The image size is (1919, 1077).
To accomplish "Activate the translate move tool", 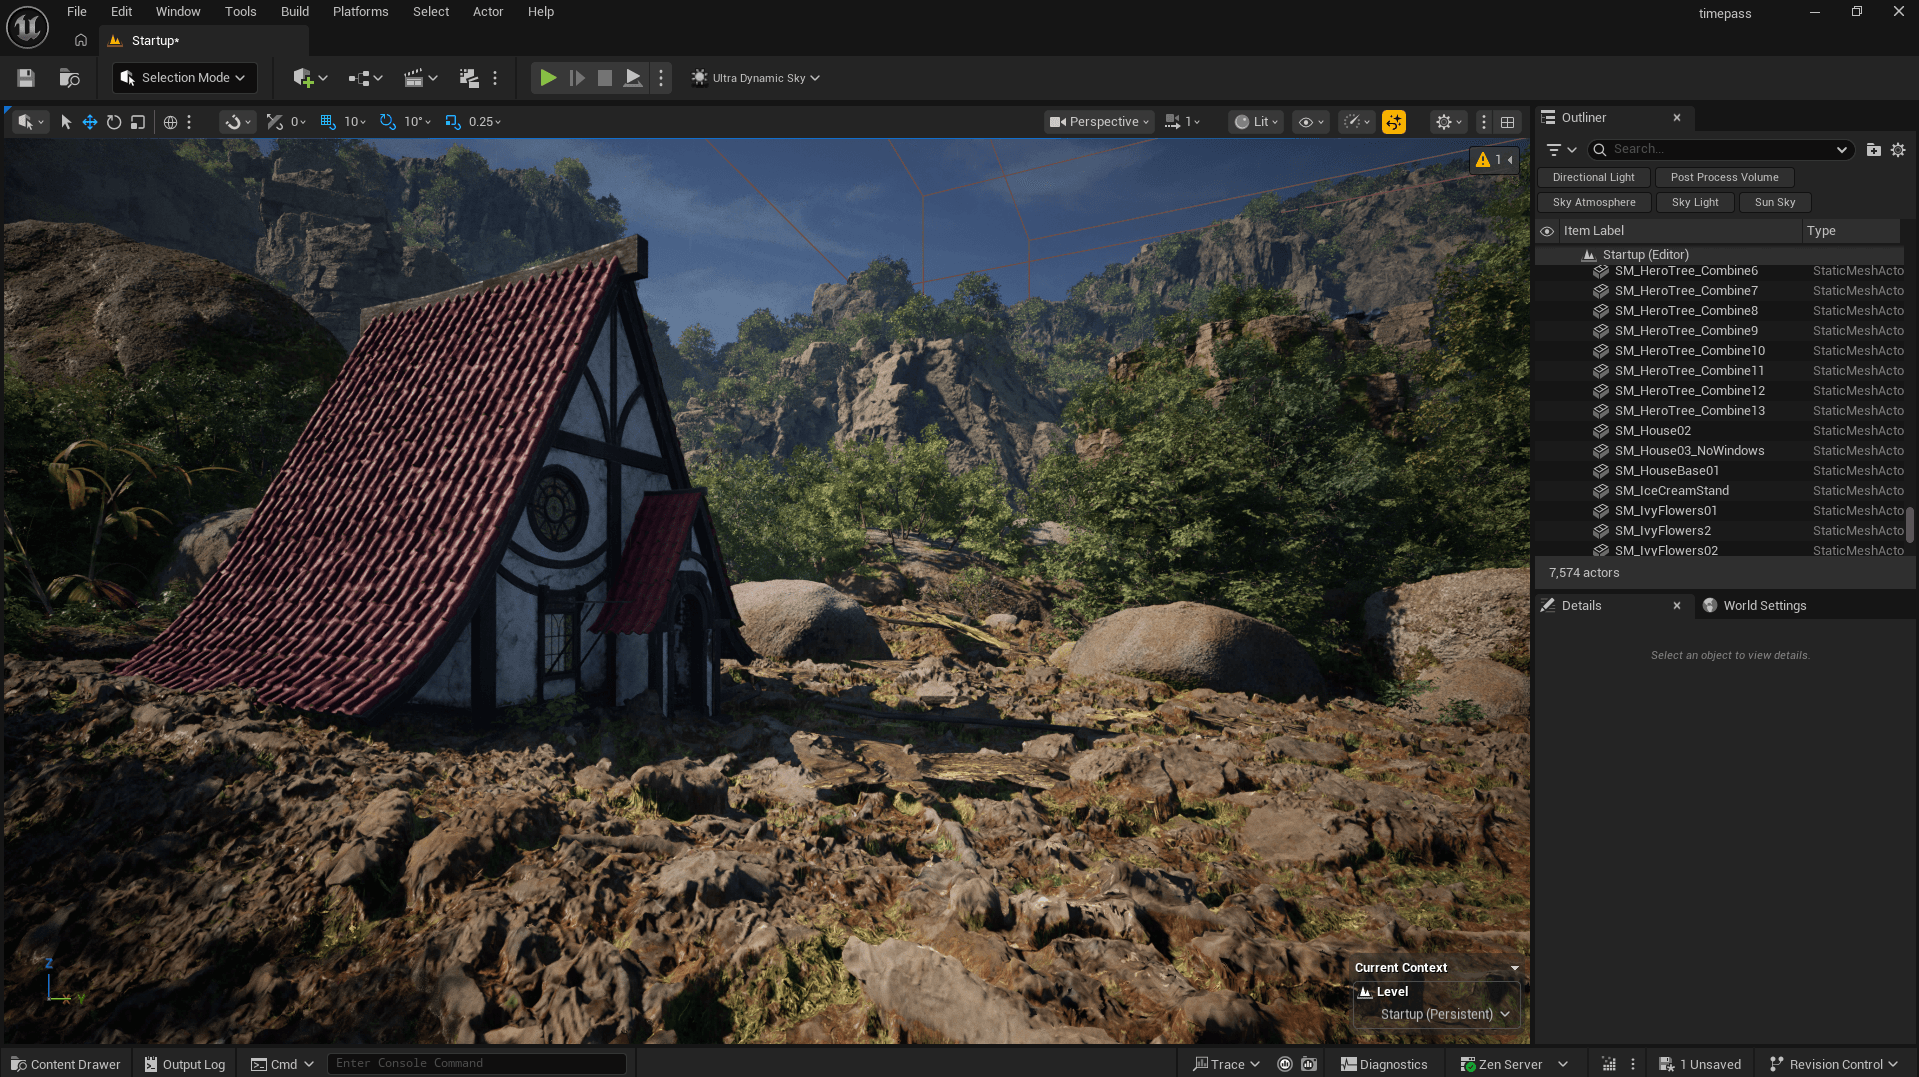I will (x=90, y=122).
